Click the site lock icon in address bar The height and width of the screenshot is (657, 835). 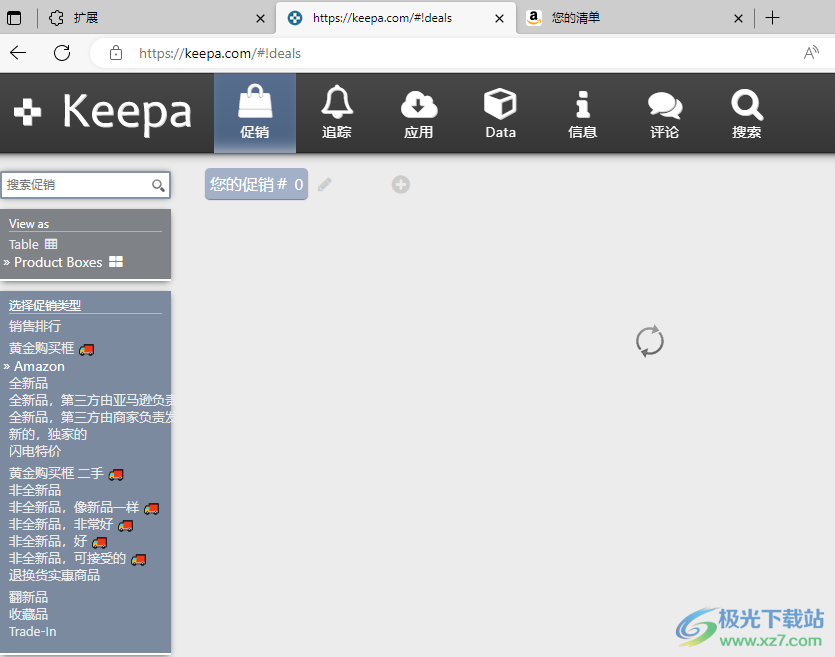click(x=116, y=53)
